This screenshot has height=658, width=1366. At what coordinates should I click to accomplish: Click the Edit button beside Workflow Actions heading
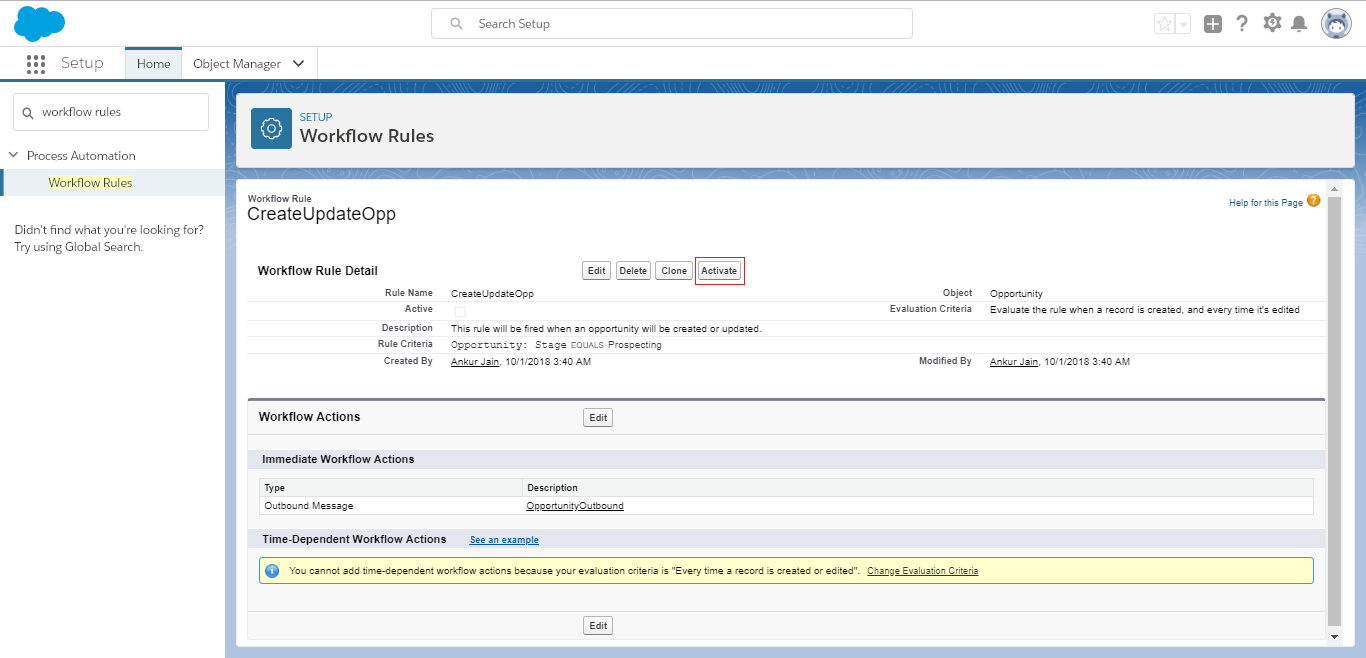(x=598, y=418)
